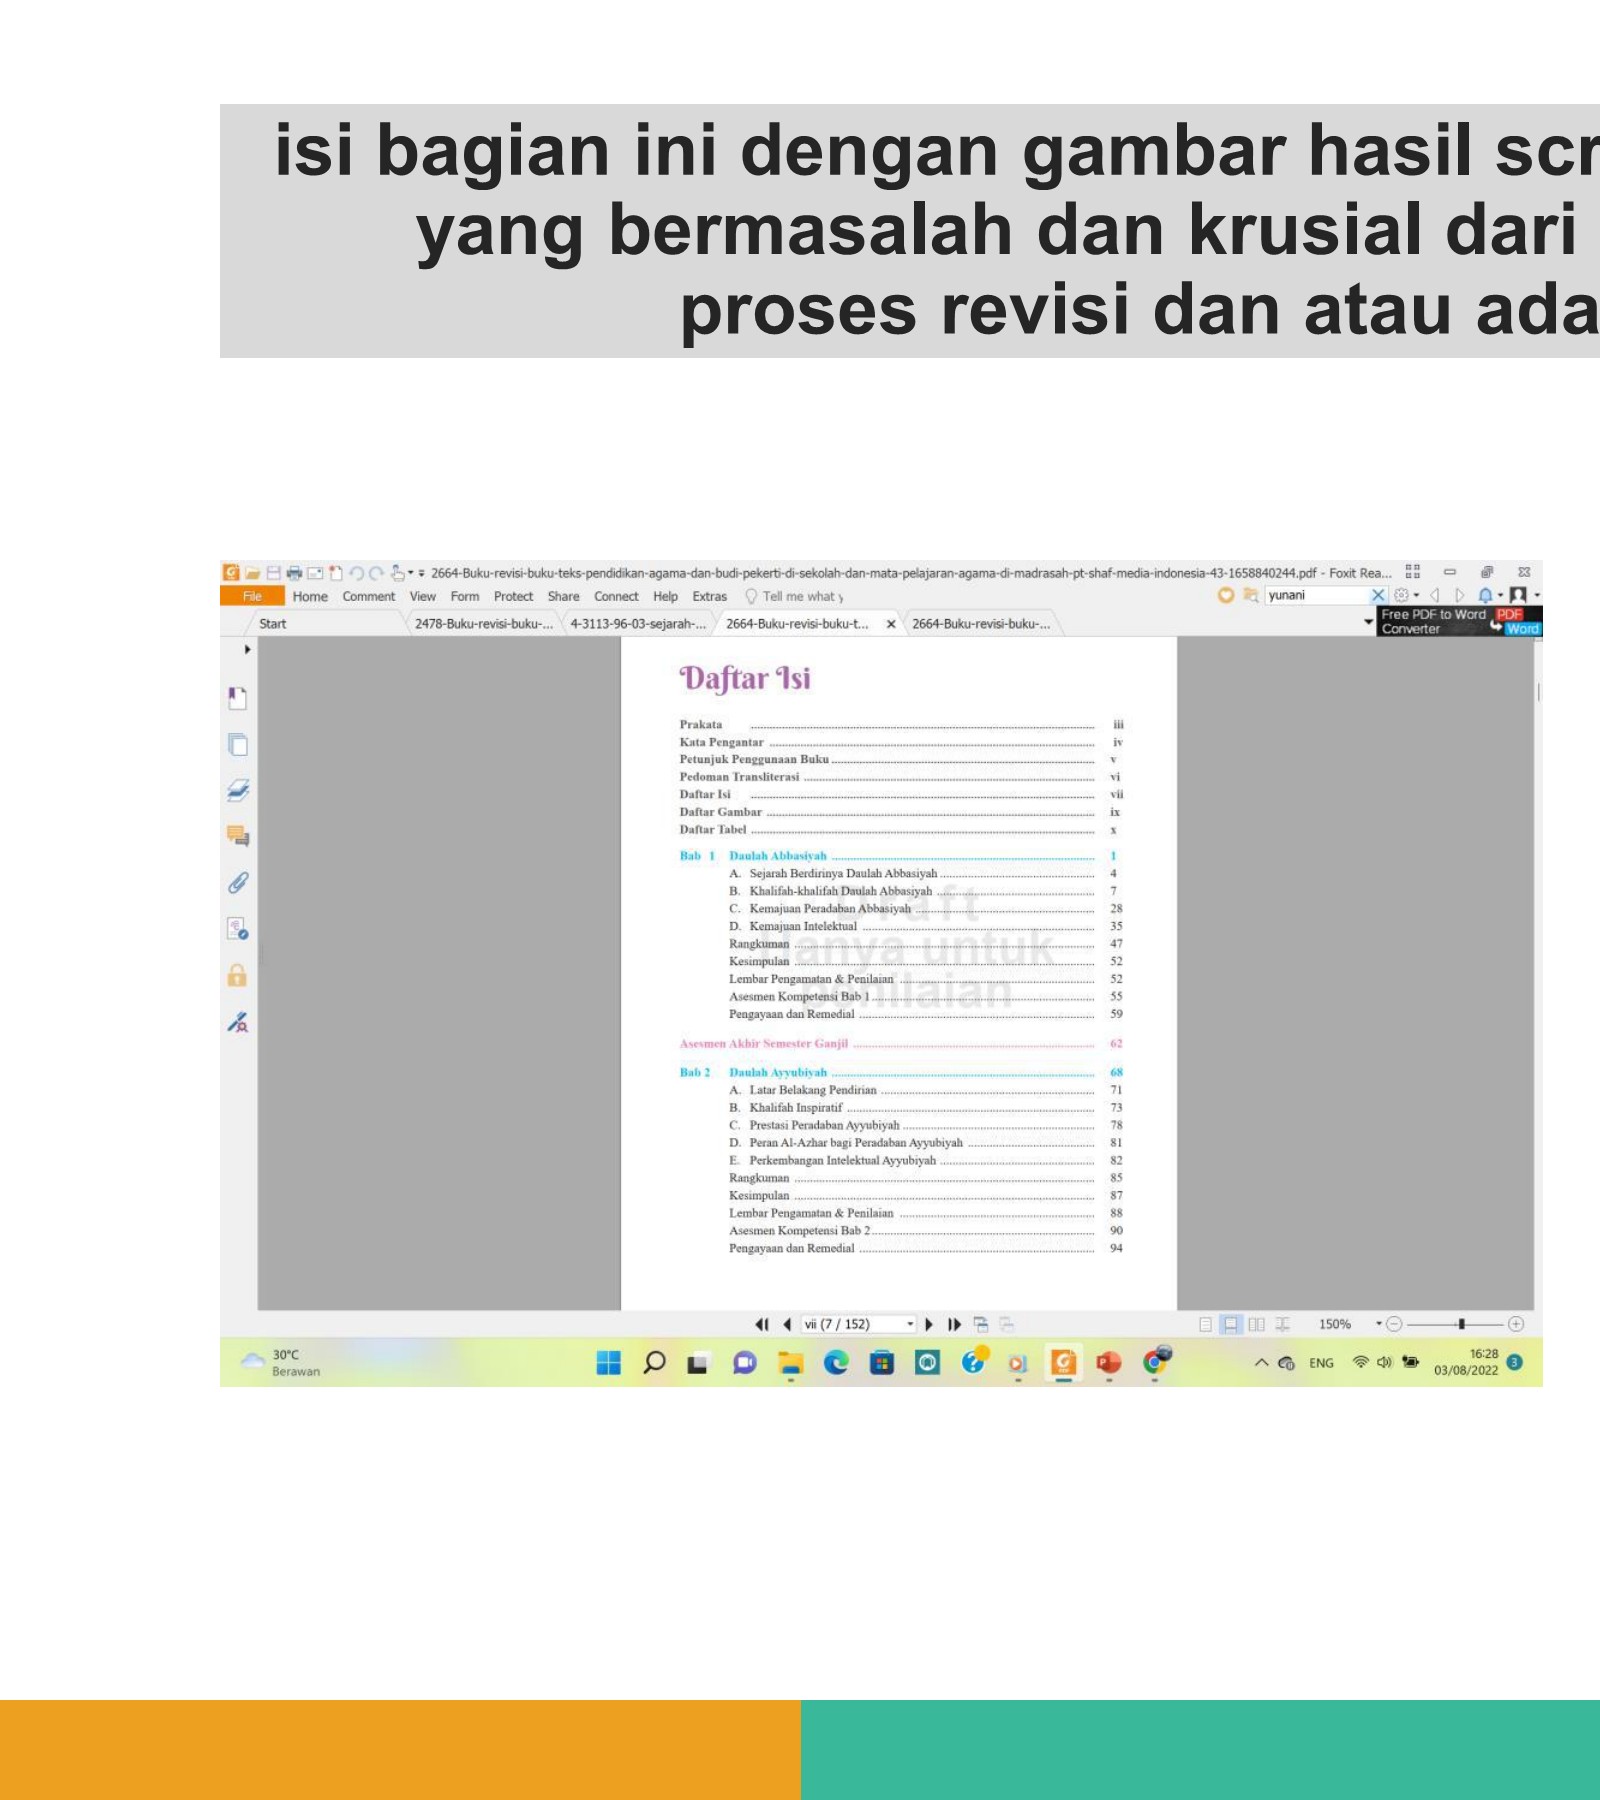
Task: Switch to continuous page view mode
Action: pos(1232,1322)
